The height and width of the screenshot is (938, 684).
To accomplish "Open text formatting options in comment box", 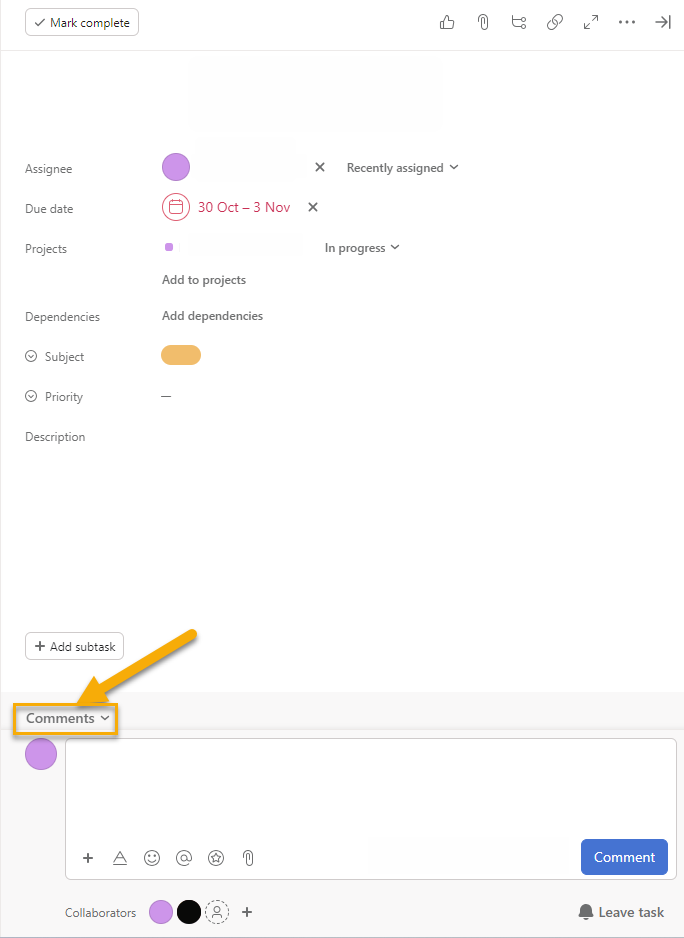I will [x=120, y=857].
